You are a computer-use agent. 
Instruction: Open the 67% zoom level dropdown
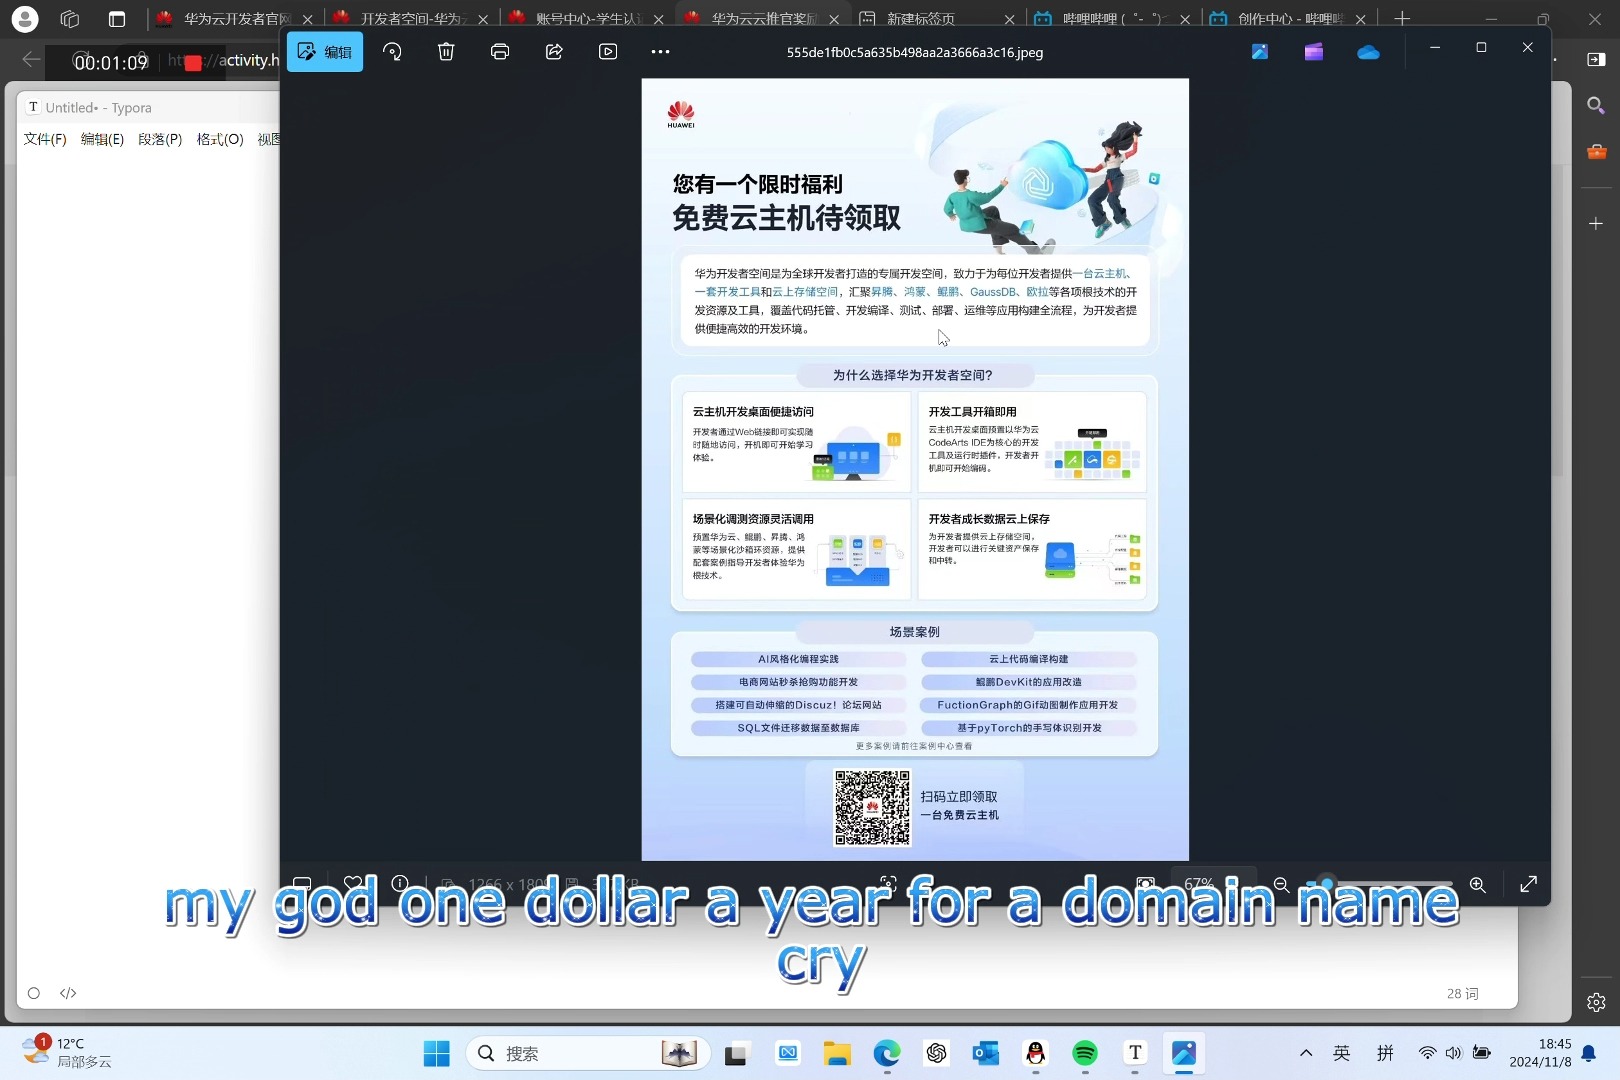click(1212, 884)
